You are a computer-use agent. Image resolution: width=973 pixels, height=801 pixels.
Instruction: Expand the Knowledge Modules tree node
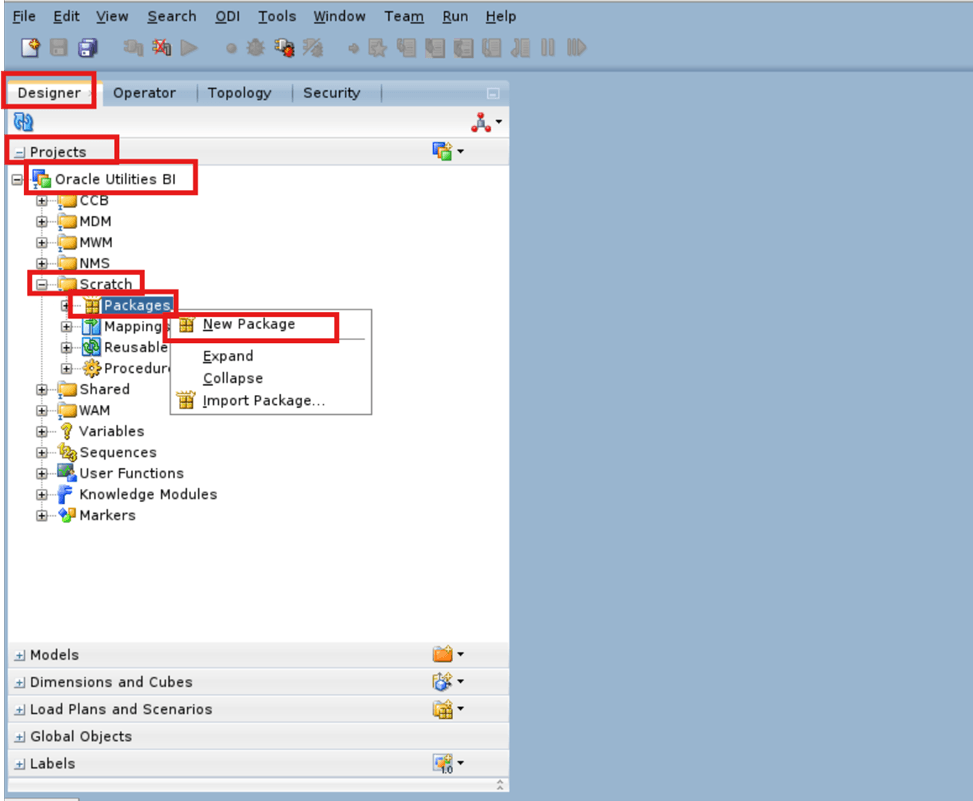(40, 494)
